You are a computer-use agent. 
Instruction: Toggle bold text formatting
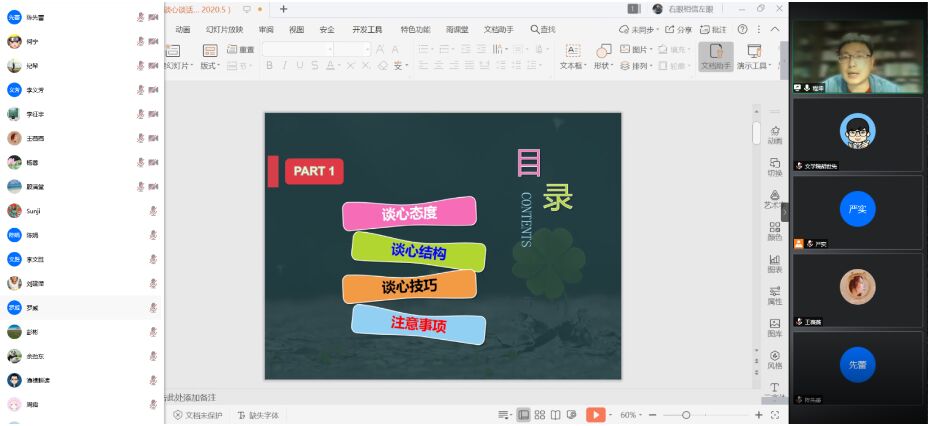[269, 66]
